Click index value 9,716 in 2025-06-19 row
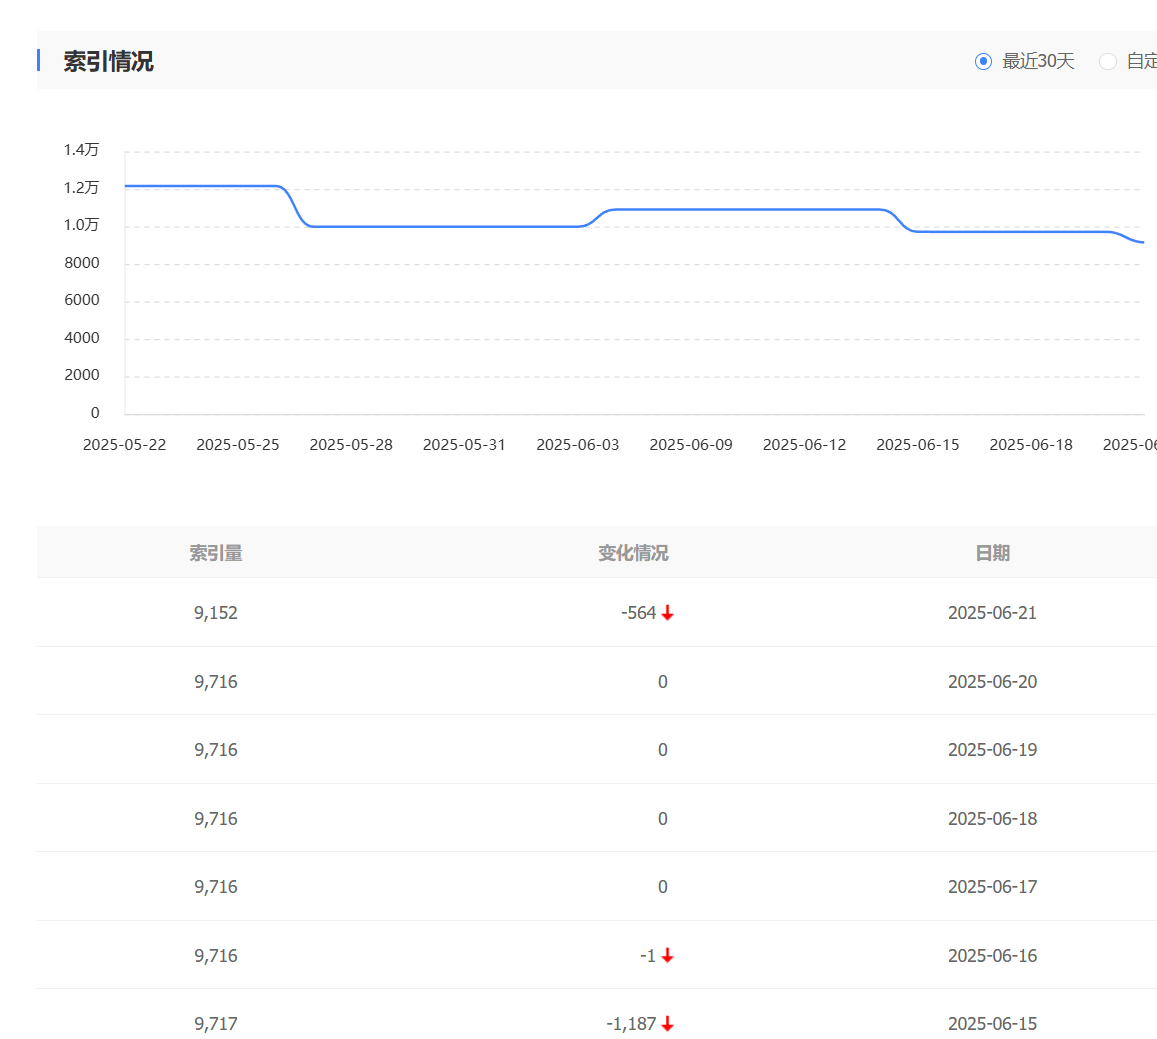1157x1039 pixels. pos(216,750)
